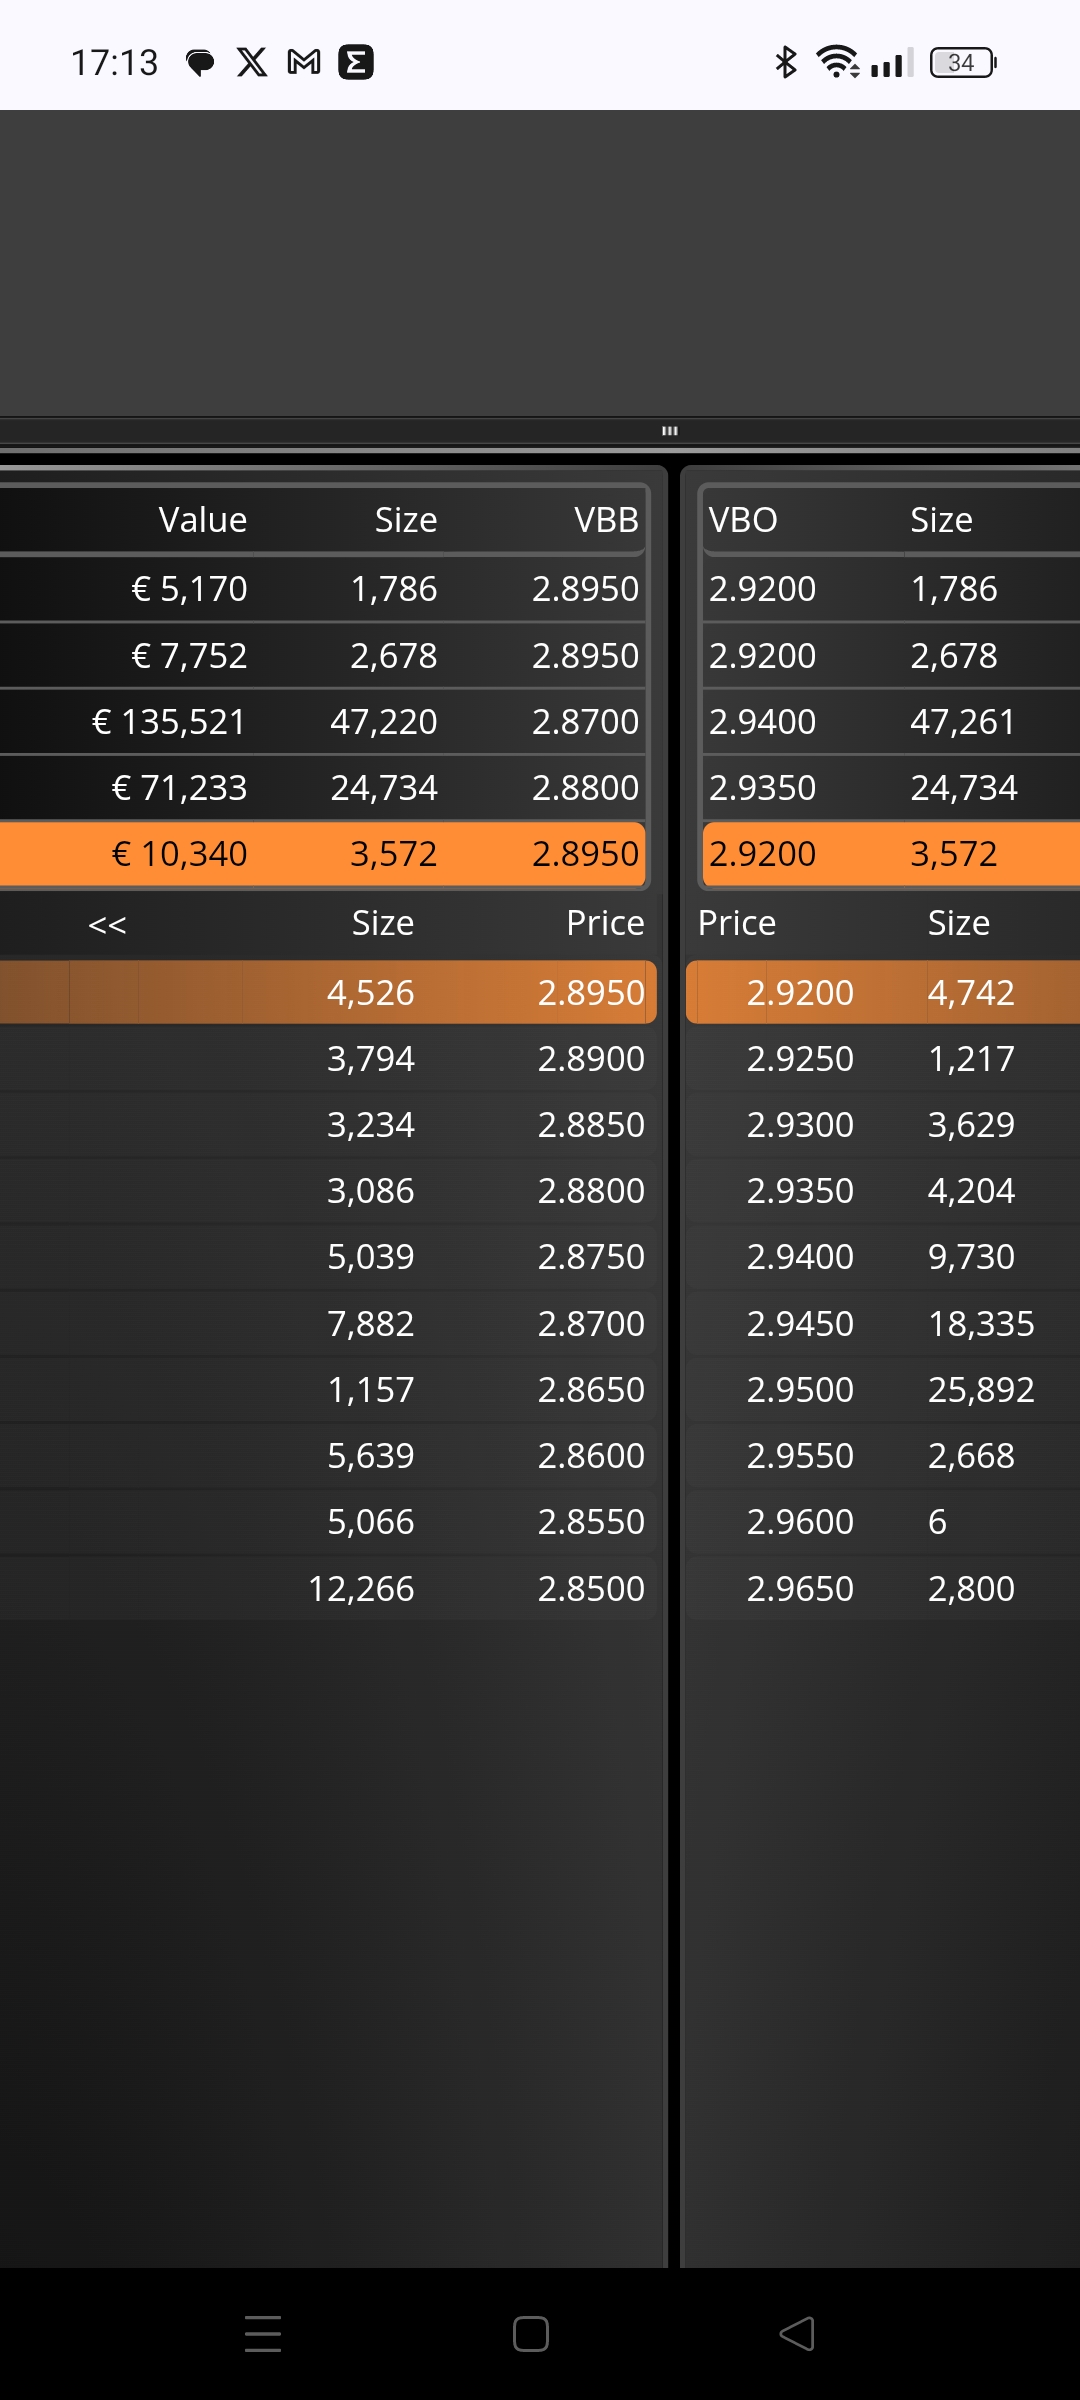
Task: Tap the battery status indicator
Action: pos(963,63)
